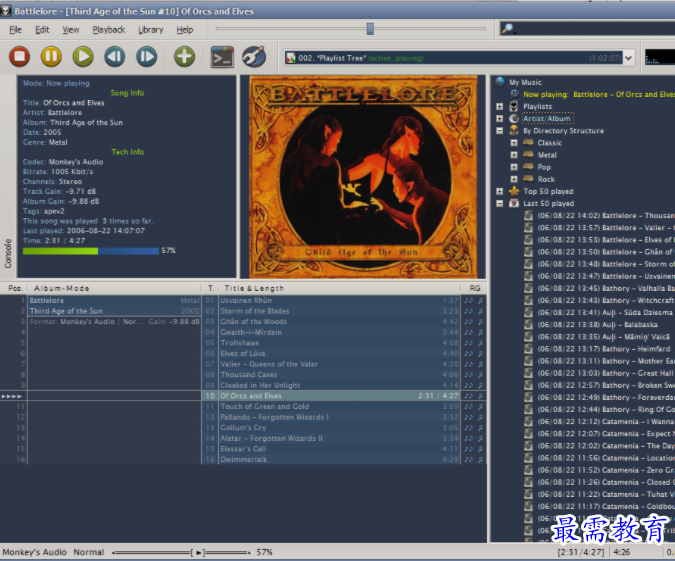Pause playback with the yellow pause button
Viewport: 675px width, 561px height.
click(x=51, y=56)
